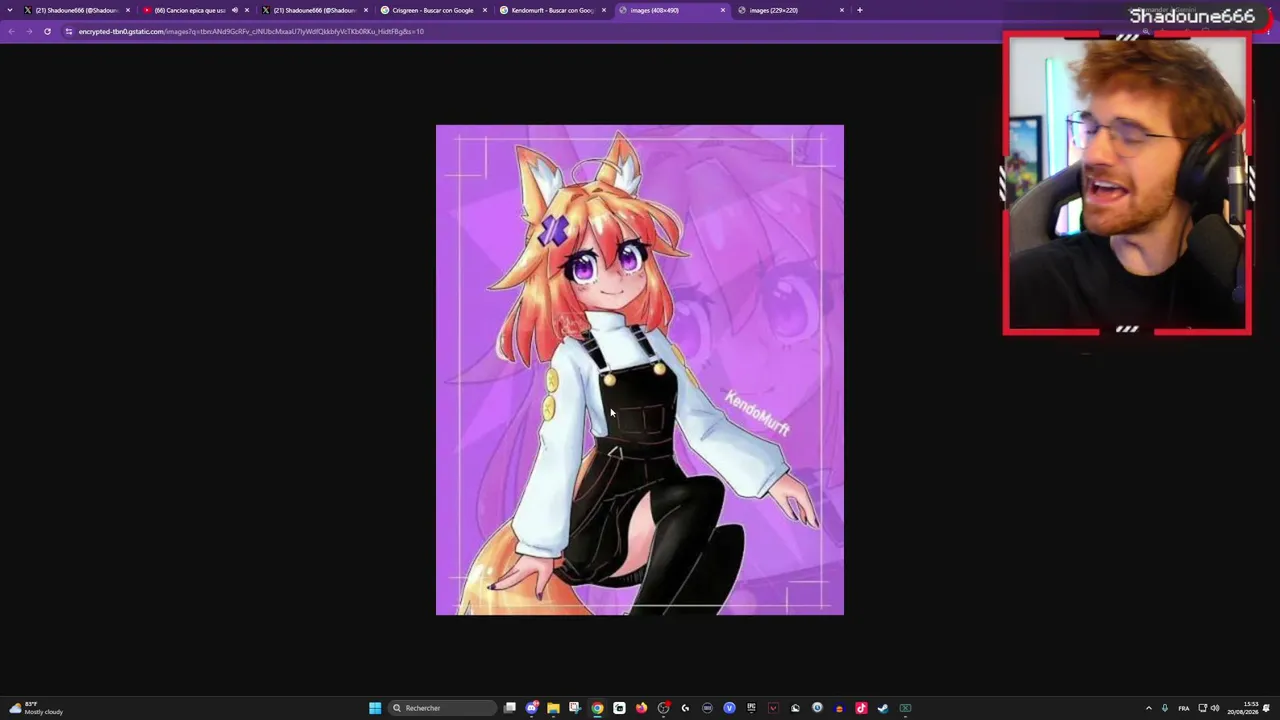Switch to the Kendomurft Google search tab
Image resolution: width=1280 pixels, height=720 pixels.
tap(552, 10)
